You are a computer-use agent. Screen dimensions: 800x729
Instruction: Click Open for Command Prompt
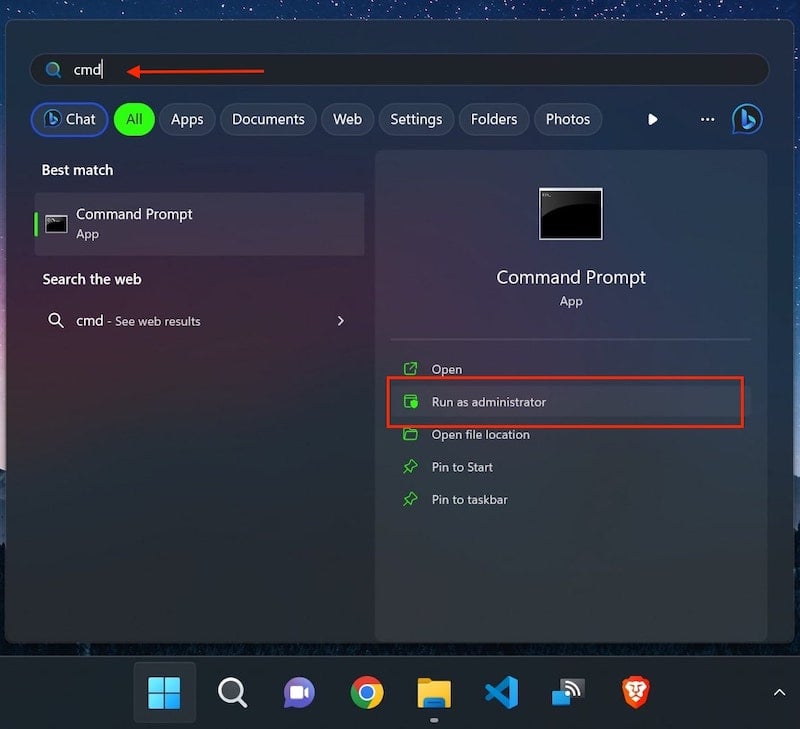pos(570,369)
